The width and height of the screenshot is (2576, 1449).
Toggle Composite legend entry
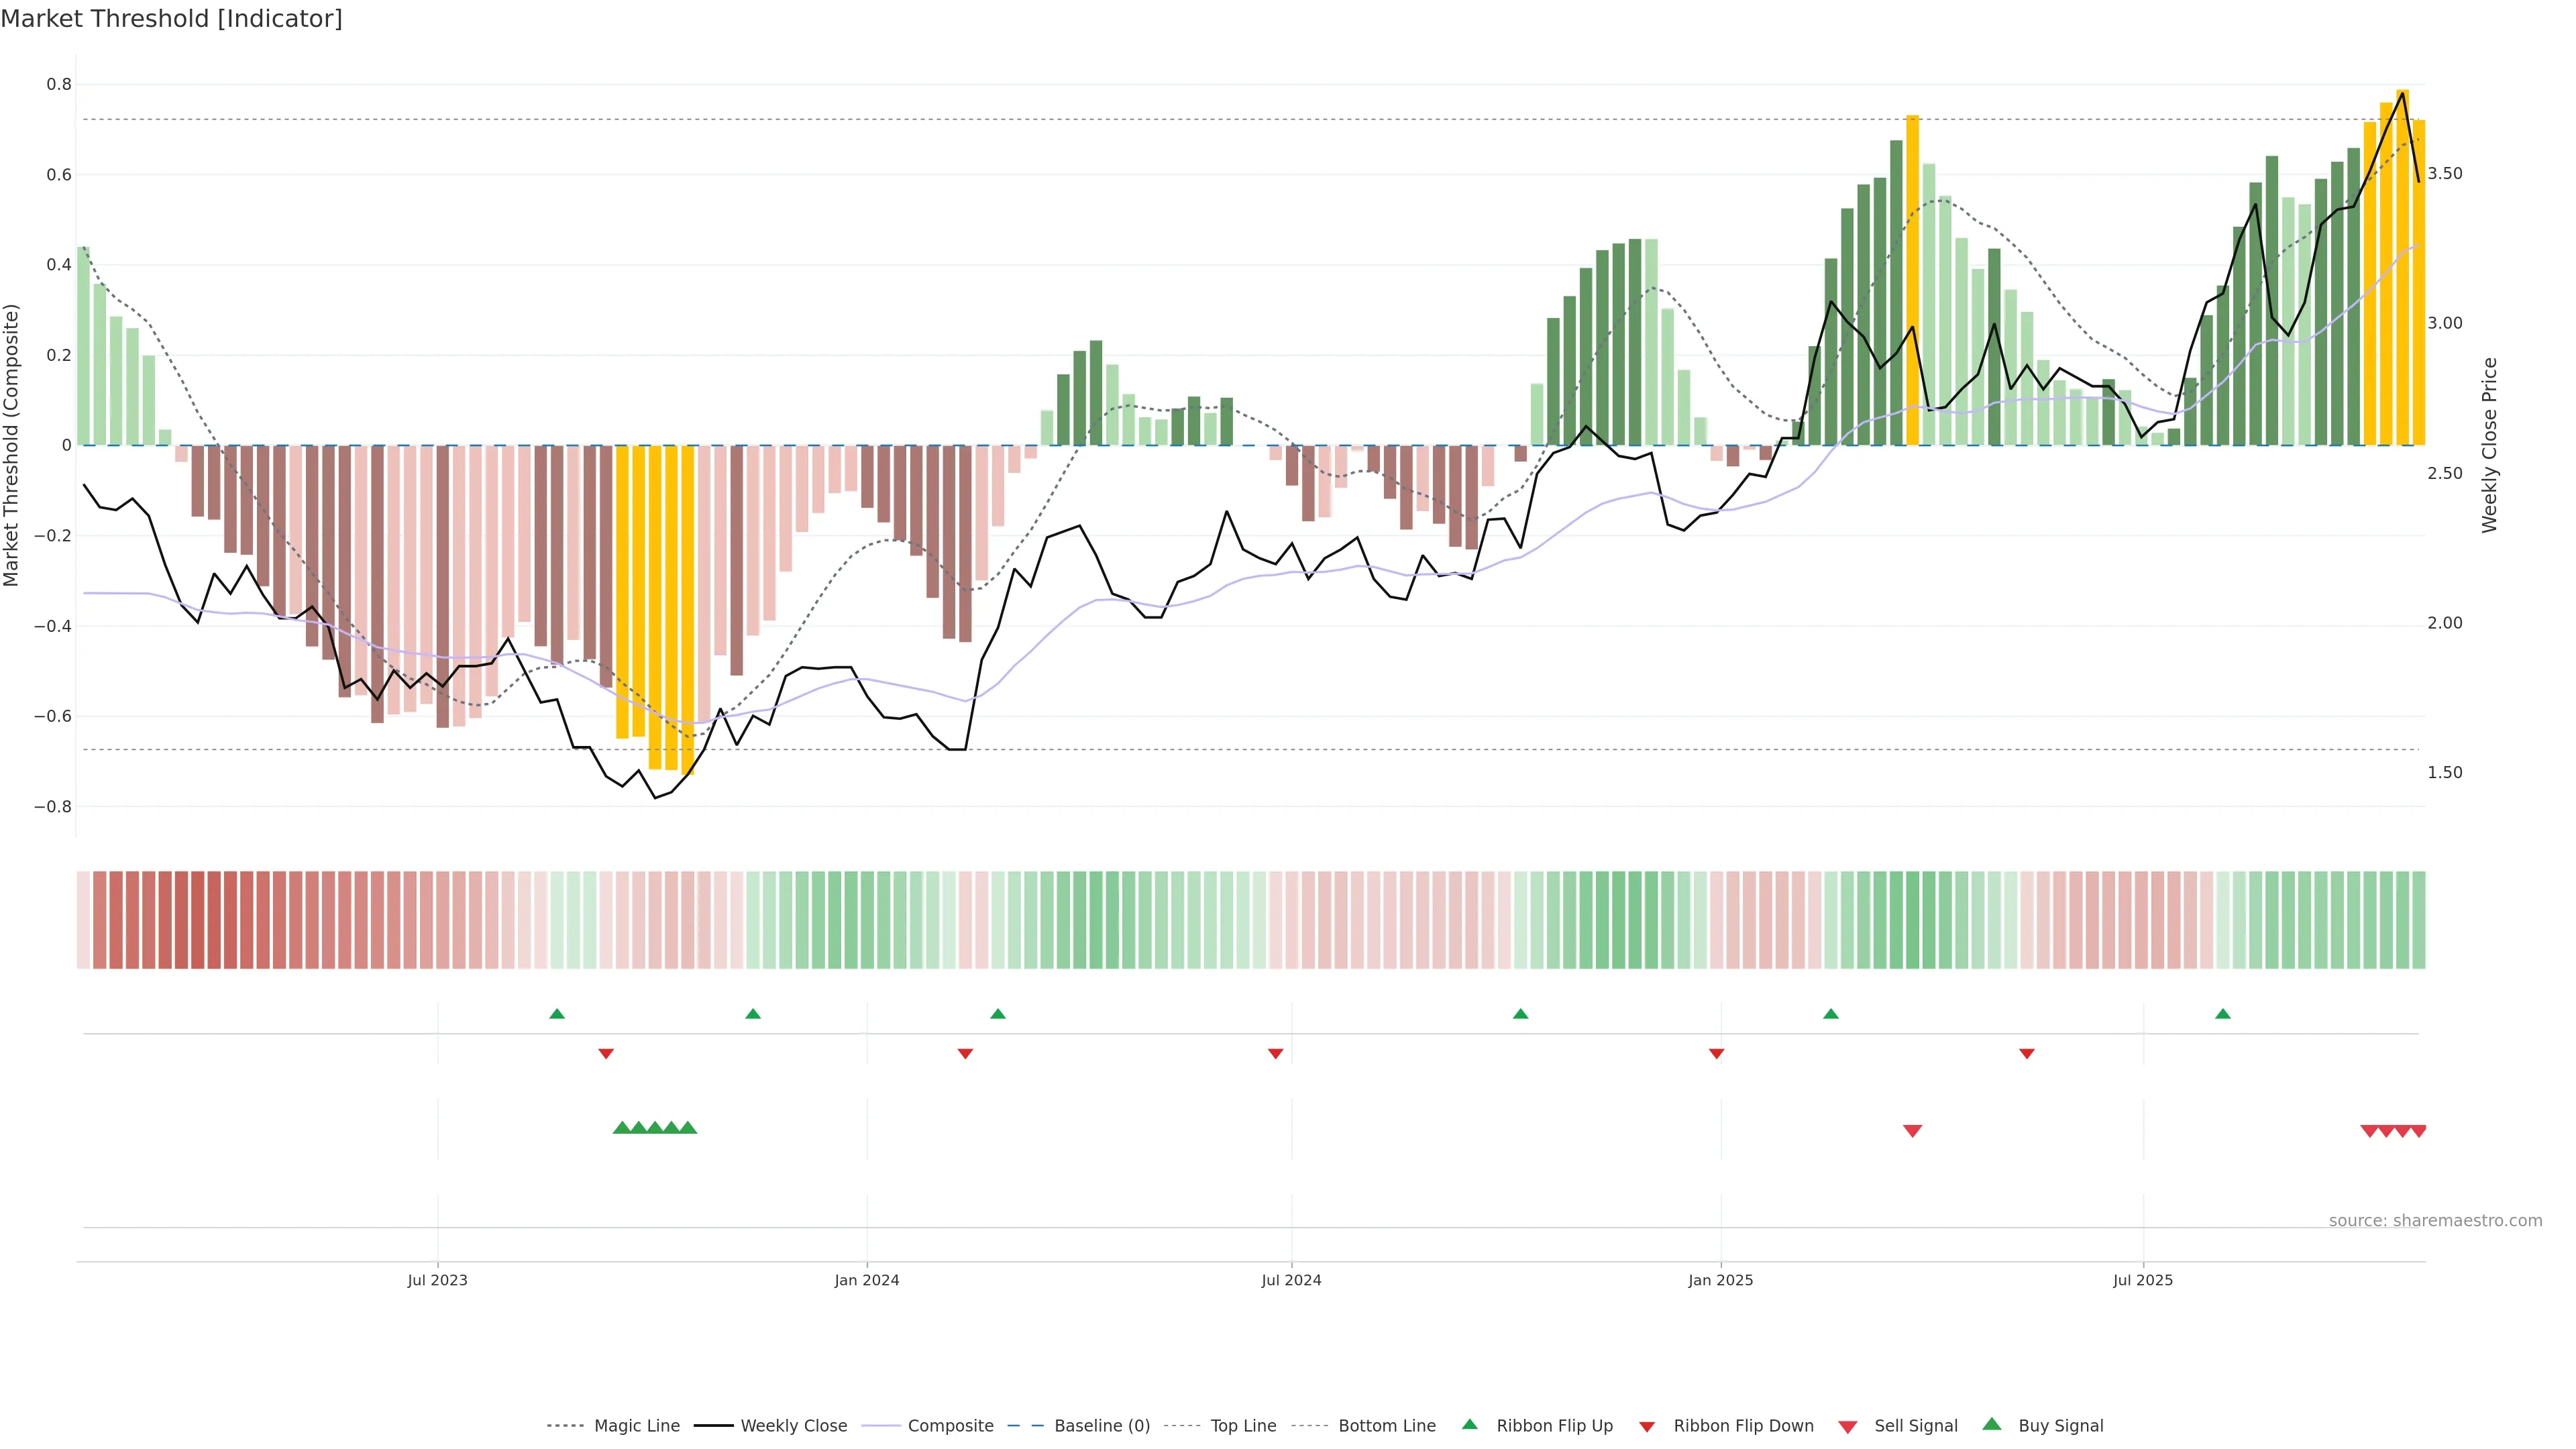(950, 1426)
